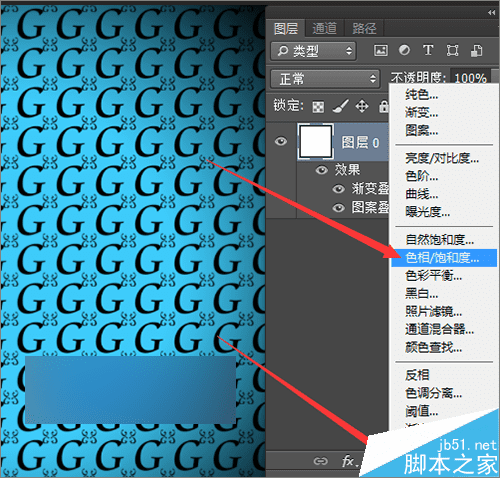The height and width of the screenshot is (478, 500).
Task: Filter layers by pixel image icon
Action: (381, 50)
